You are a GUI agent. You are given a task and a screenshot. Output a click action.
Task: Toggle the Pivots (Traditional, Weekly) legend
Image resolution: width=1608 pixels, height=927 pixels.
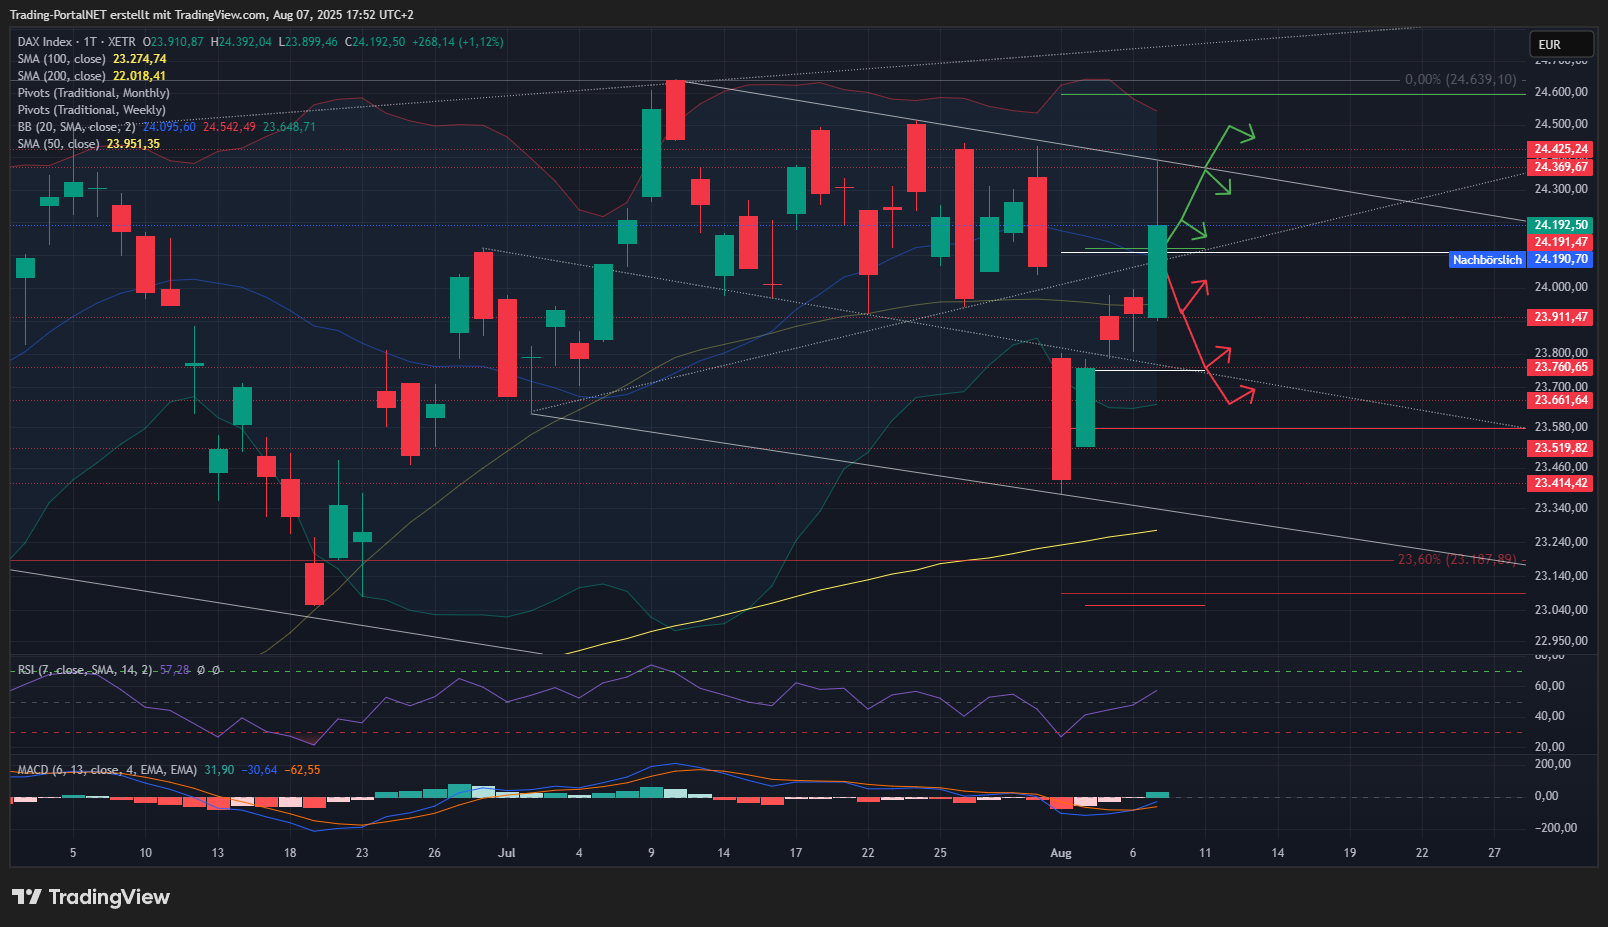[x=92, y=110]
